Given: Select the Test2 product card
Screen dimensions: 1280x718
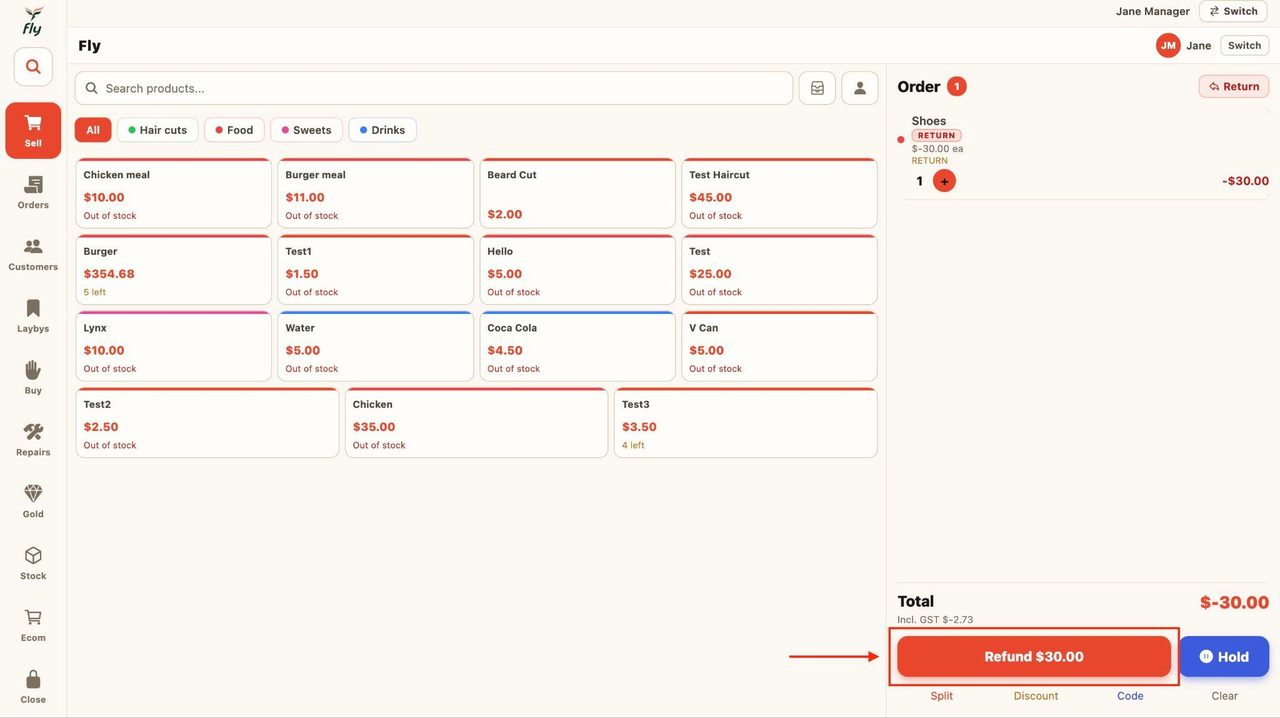Looking at the screenshot, I should (208, 423).
